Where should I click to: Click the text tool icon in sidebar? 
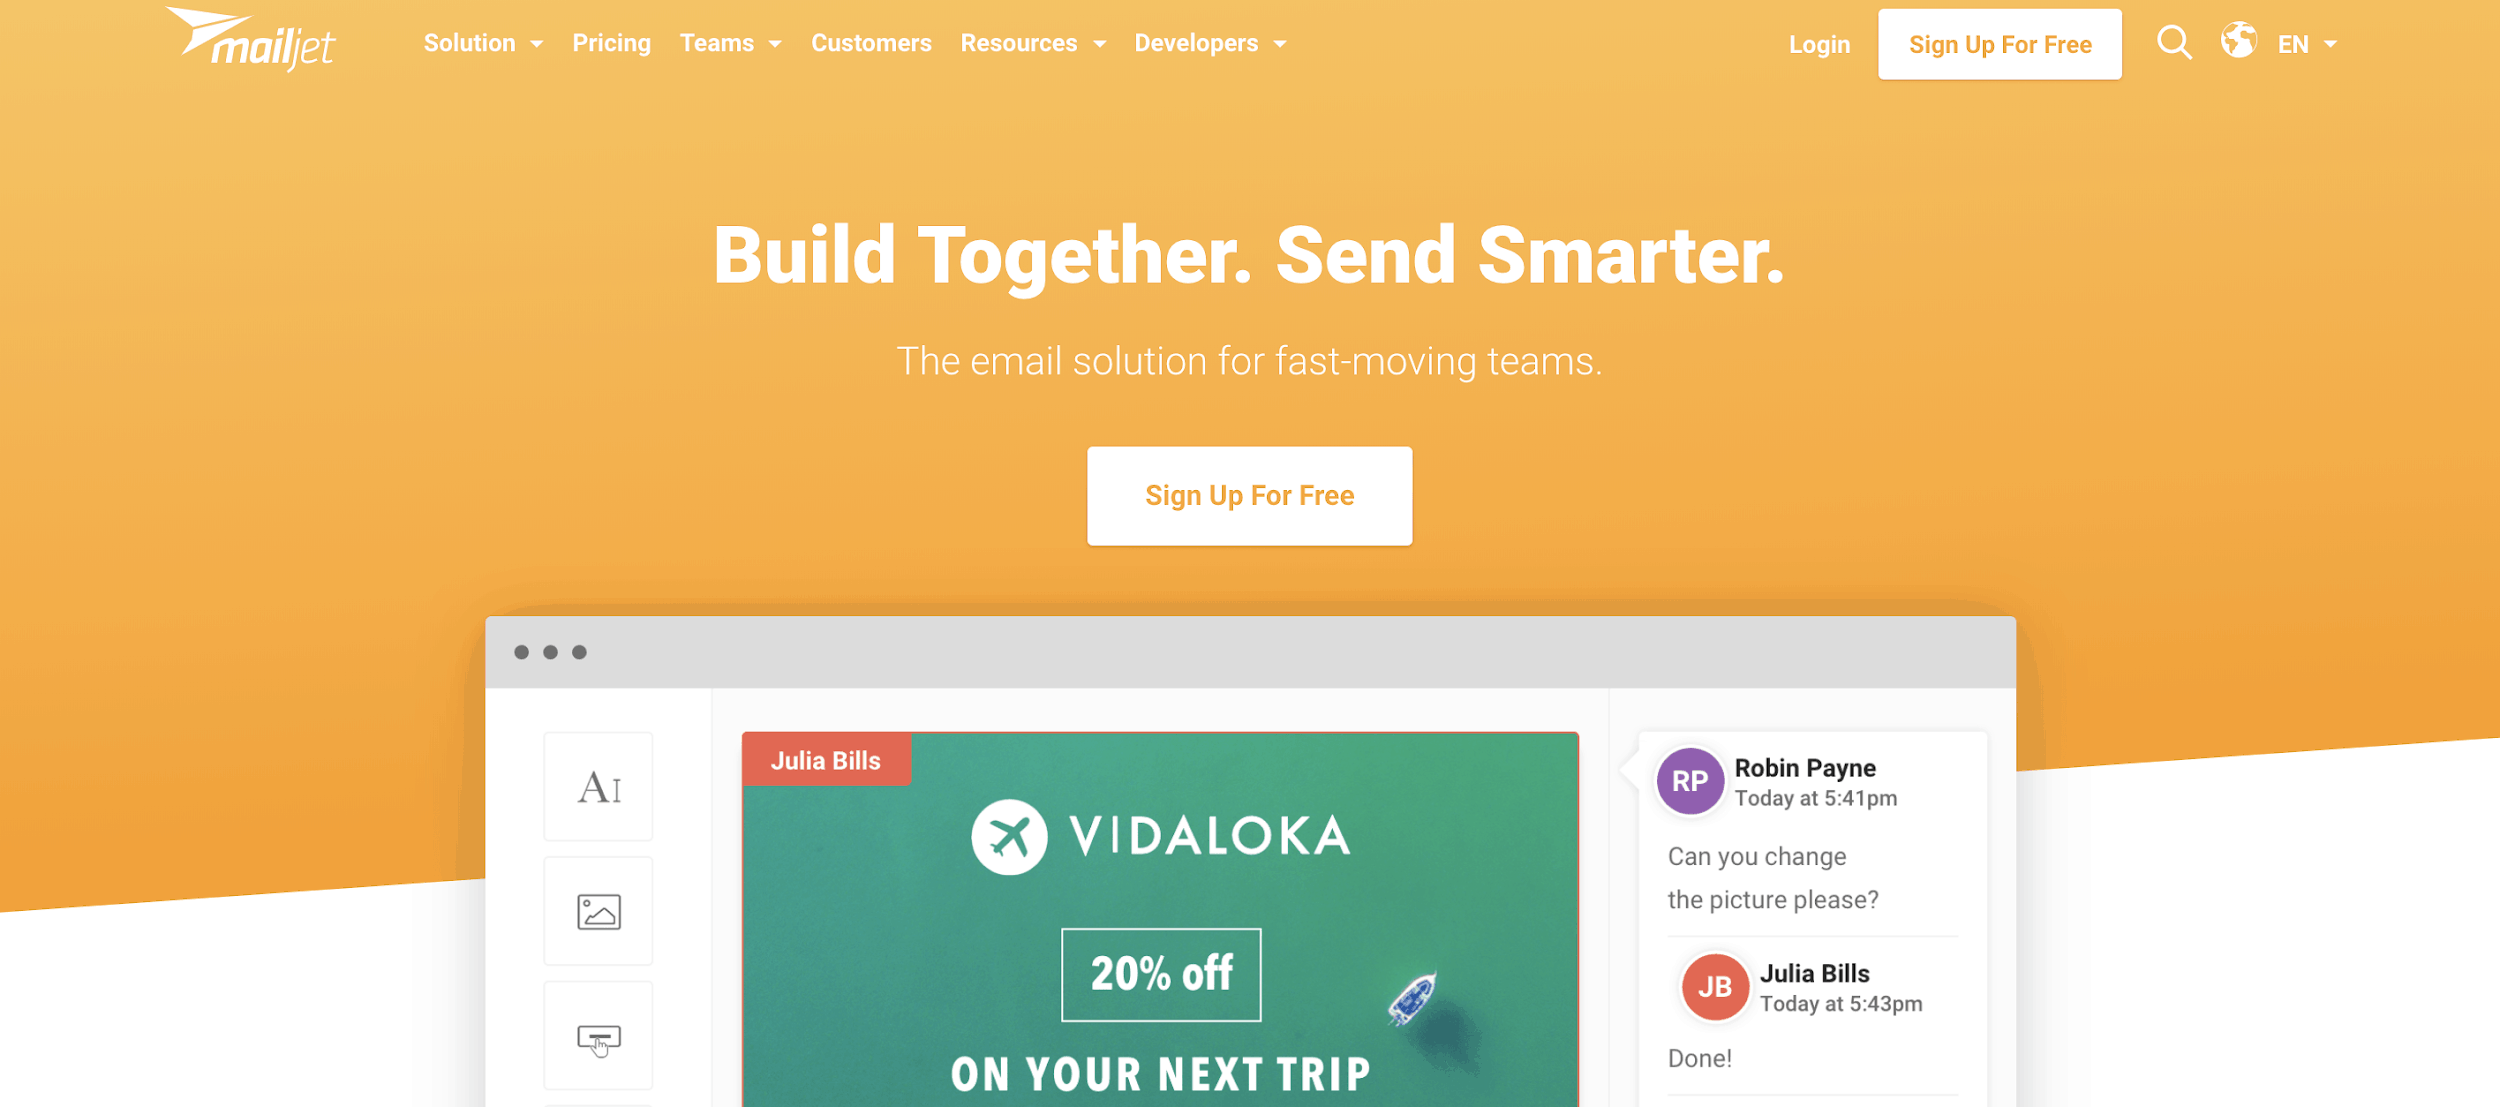pyautogui.click(x=599, y=788)
